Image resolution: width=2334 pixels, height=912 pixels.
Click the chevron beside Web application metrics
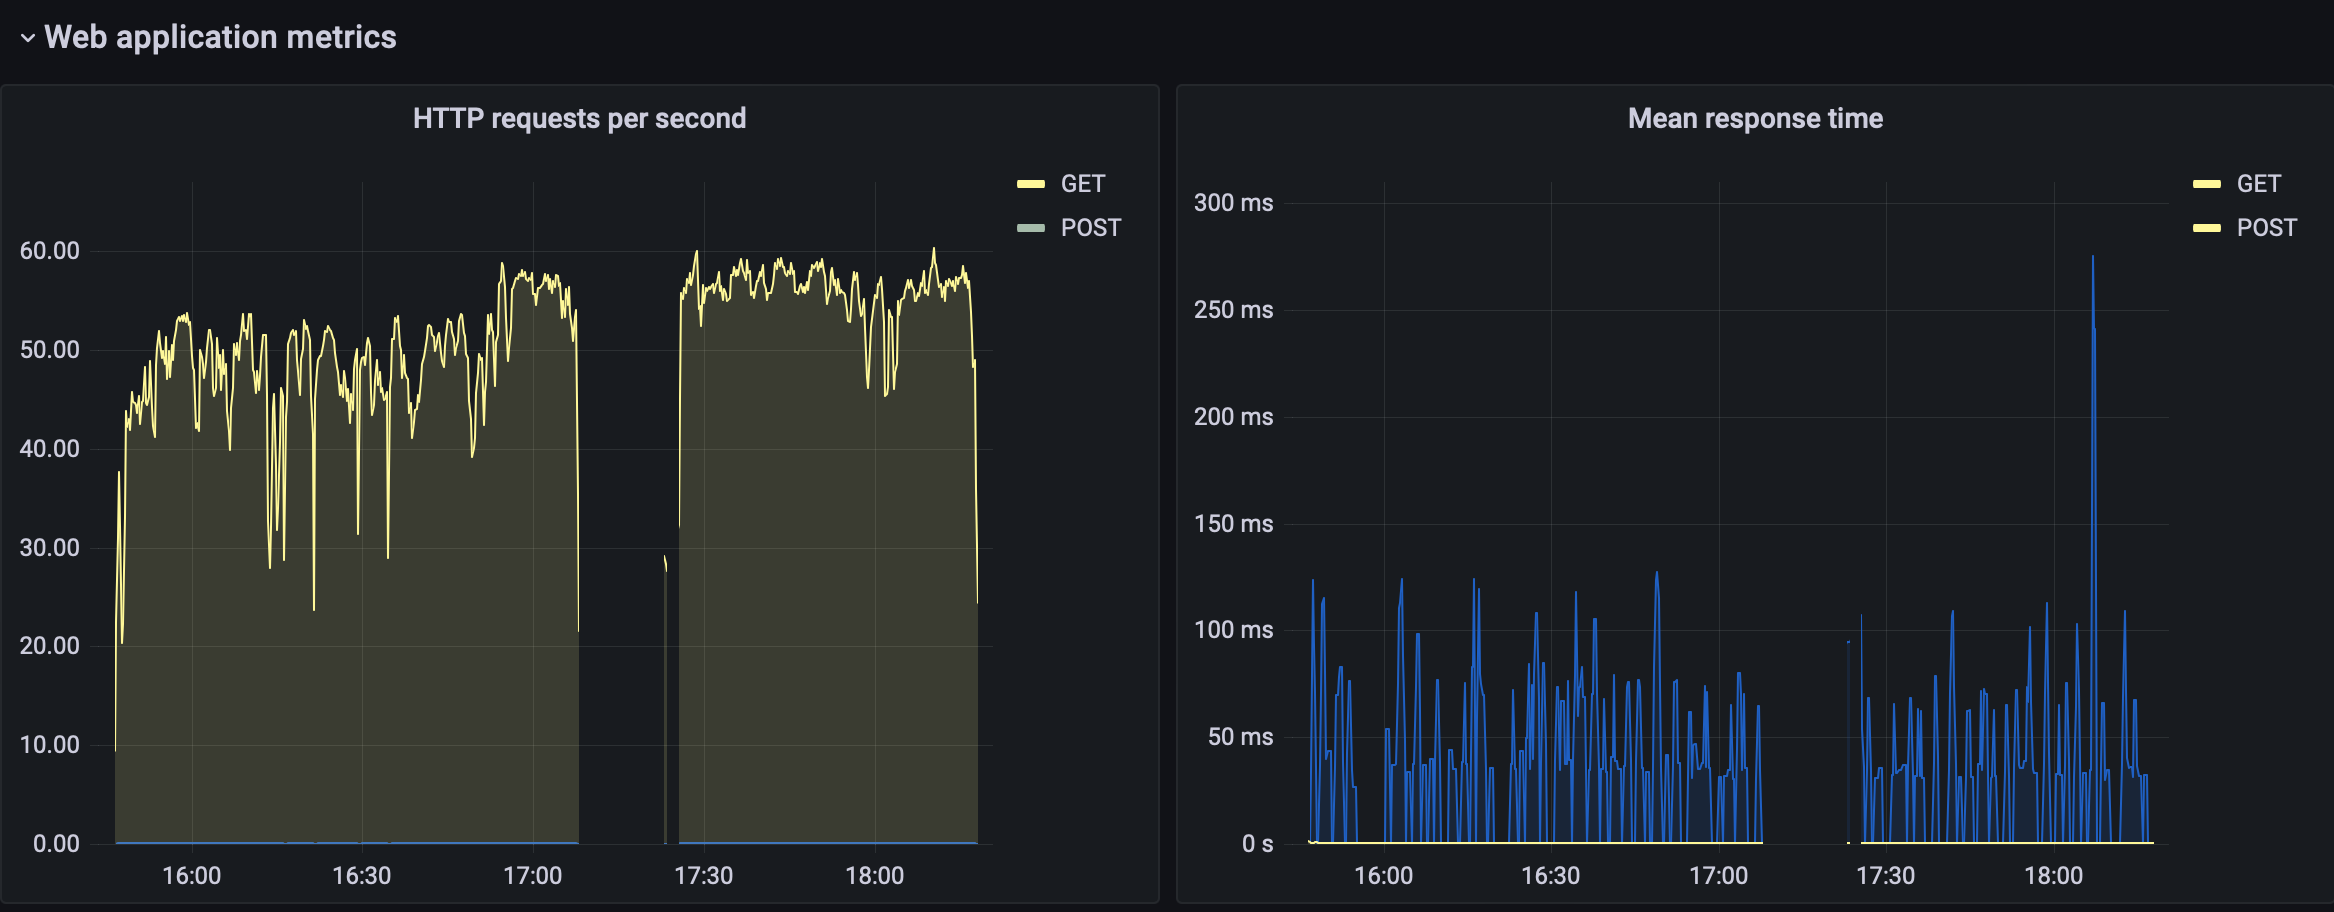click(29, 37)
